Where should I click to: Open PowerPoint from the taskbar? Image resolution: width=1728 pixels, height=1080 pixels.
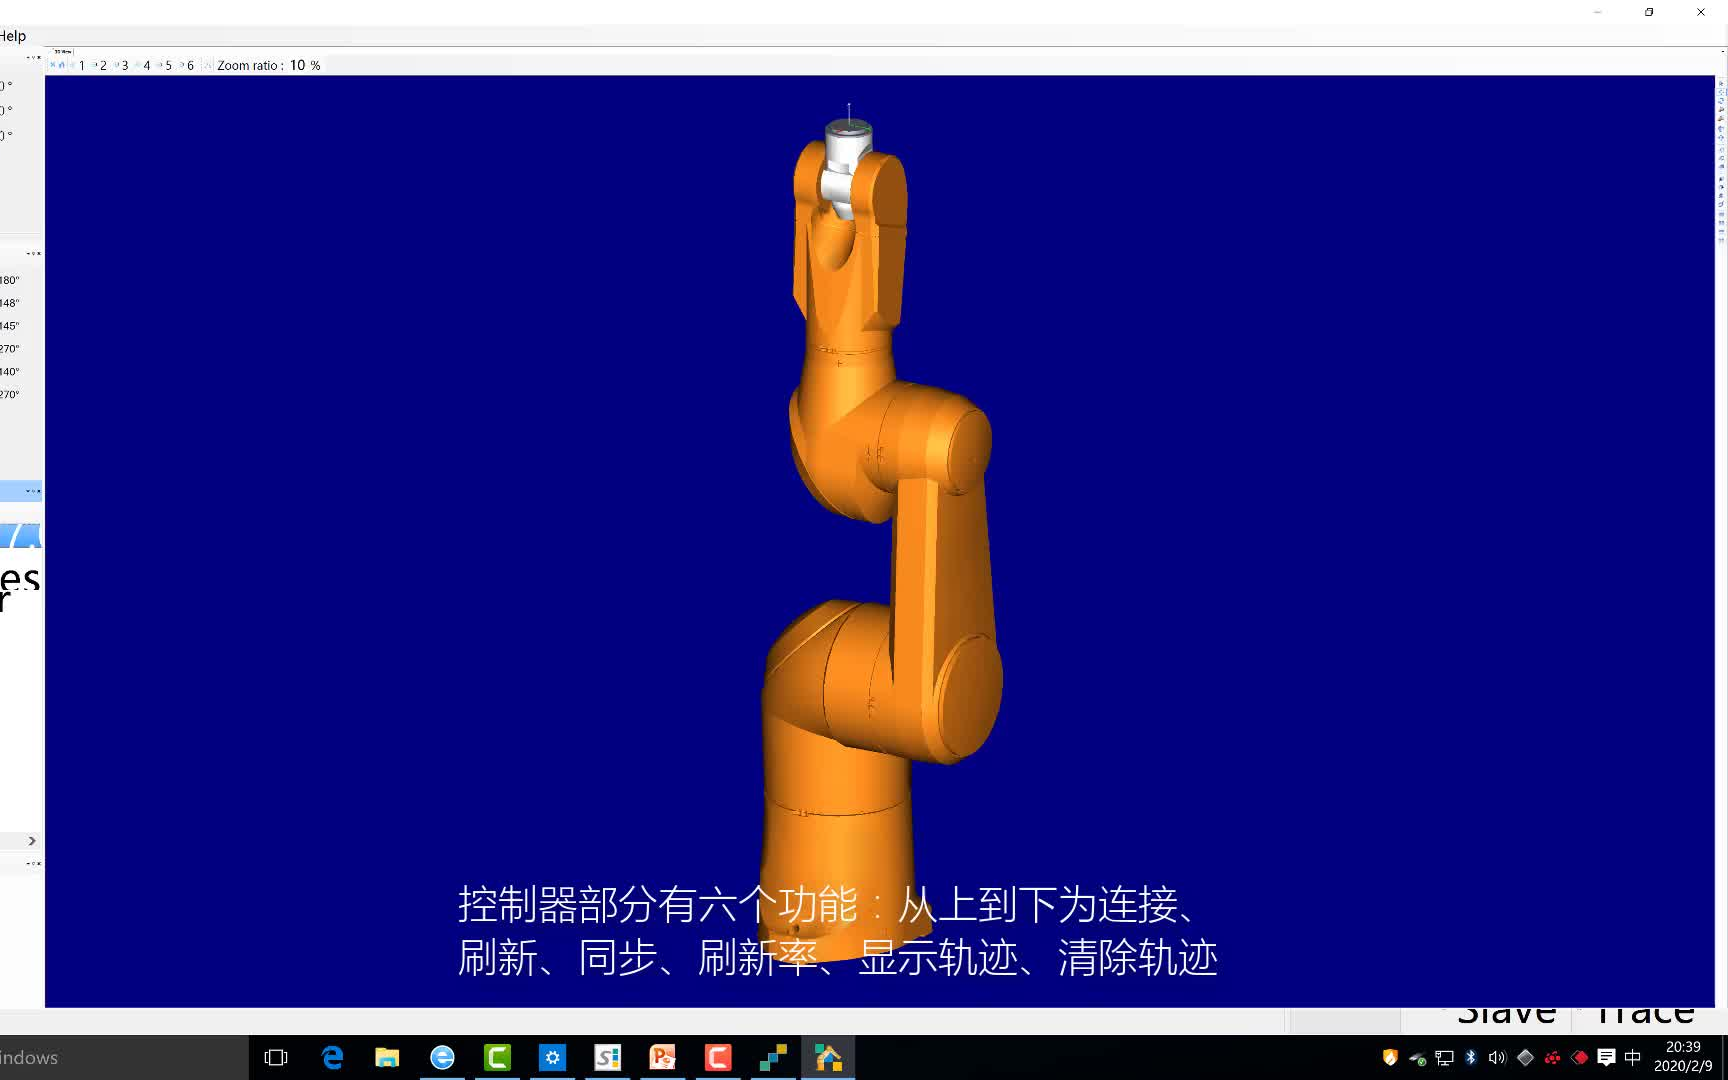click(x=662, y=1057)
